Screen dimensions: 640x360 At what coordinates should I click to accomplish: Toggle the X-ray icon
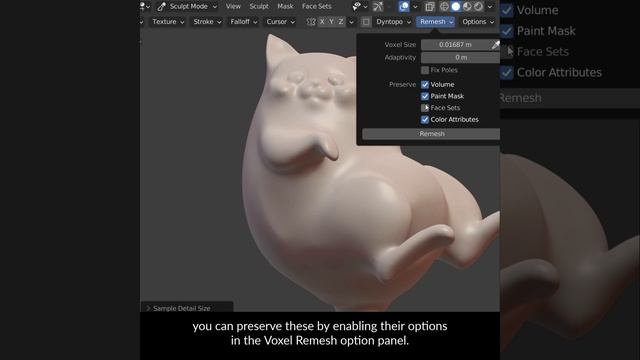tap(429, 7)
